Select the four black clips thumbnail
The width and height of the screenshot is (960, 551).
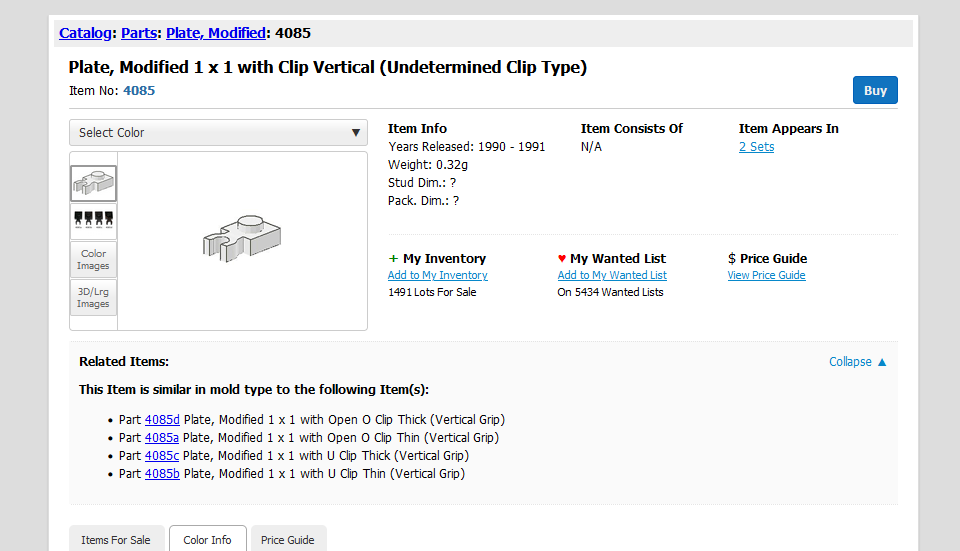tap(93, 221)
